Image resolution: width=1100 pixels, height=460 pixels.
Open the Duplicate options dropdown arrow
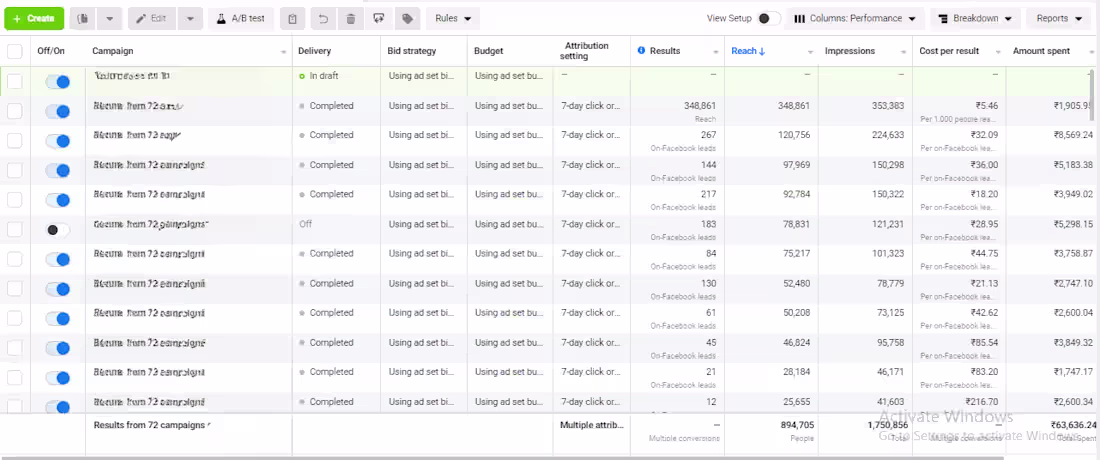(109, 18)
